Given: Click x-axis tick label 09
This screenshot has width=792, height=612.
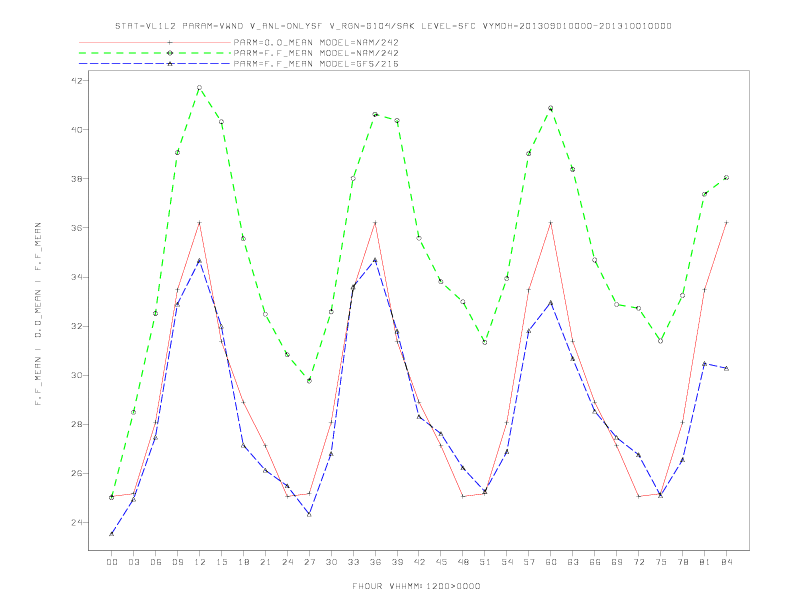Looking at the screenshot, I should click(x=177, y=562).
